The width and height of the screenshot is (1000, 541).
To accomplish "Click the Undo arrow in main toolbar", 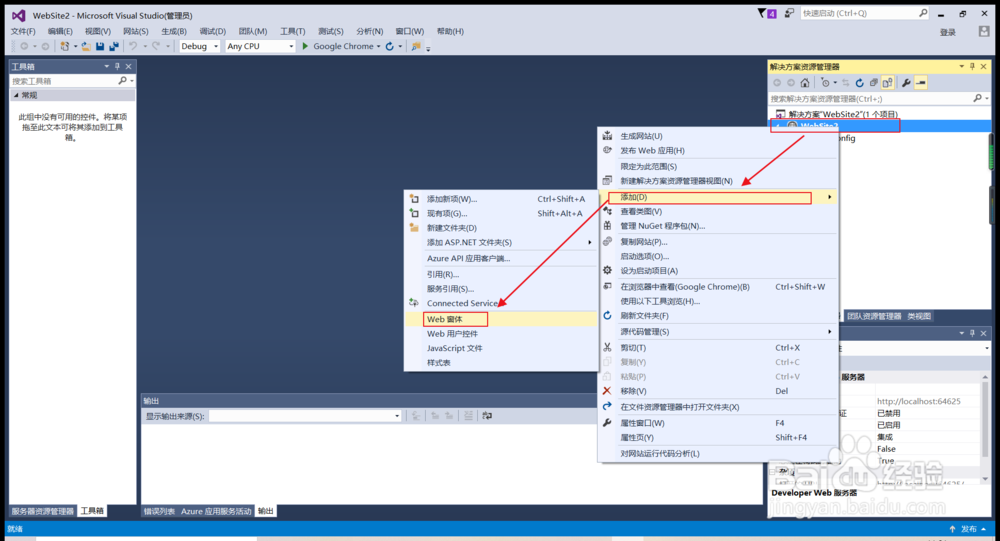I will [133, 46].
